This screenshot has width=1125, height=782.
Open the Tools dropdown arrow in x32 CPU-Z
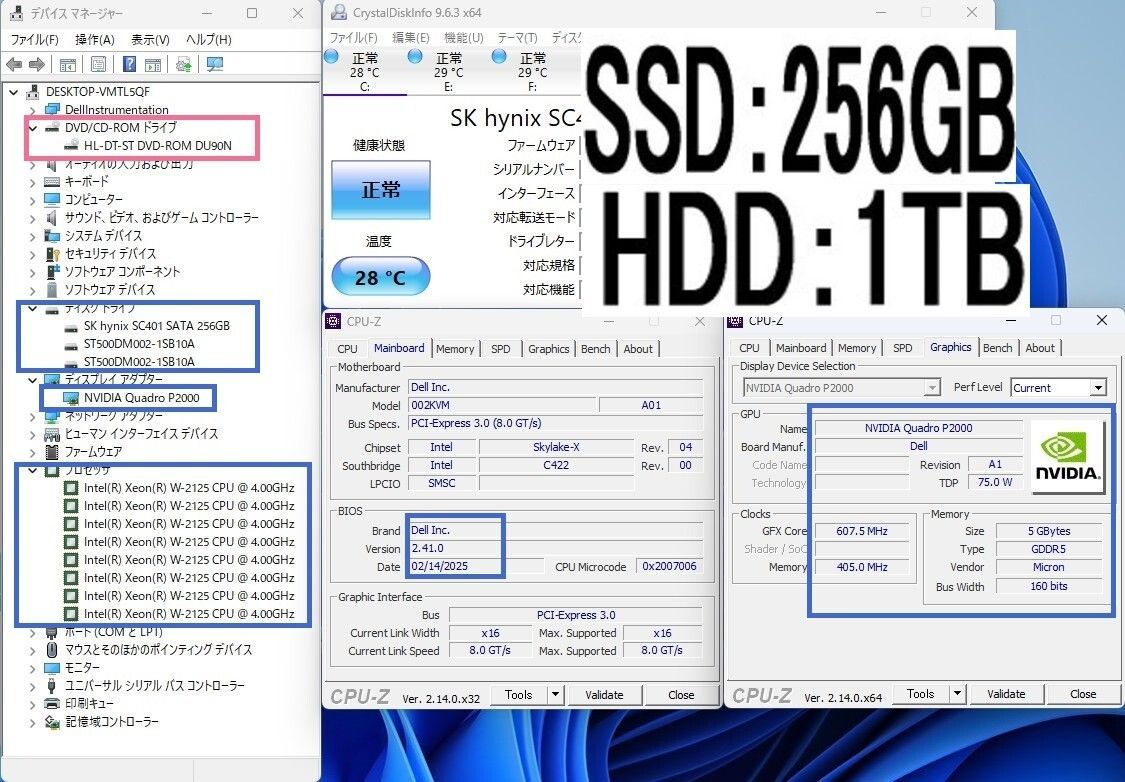point(555,694)
